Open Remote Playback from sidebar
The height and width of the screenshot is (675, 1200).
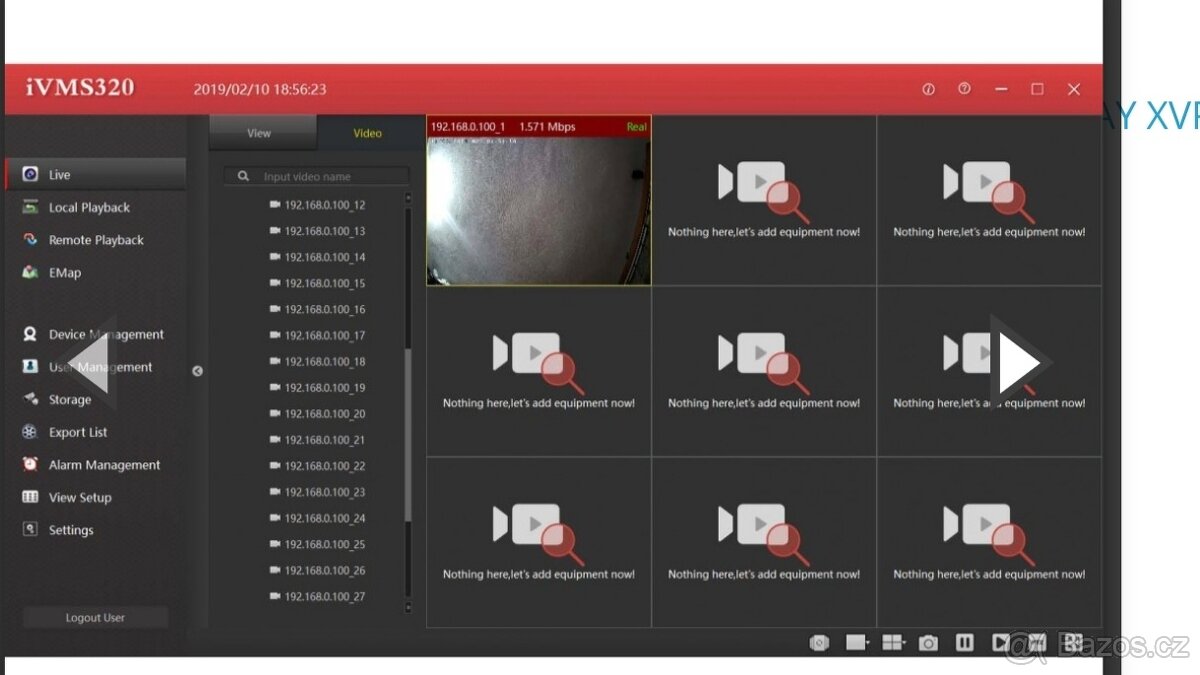pyautogui.click(x=96, y=240)
